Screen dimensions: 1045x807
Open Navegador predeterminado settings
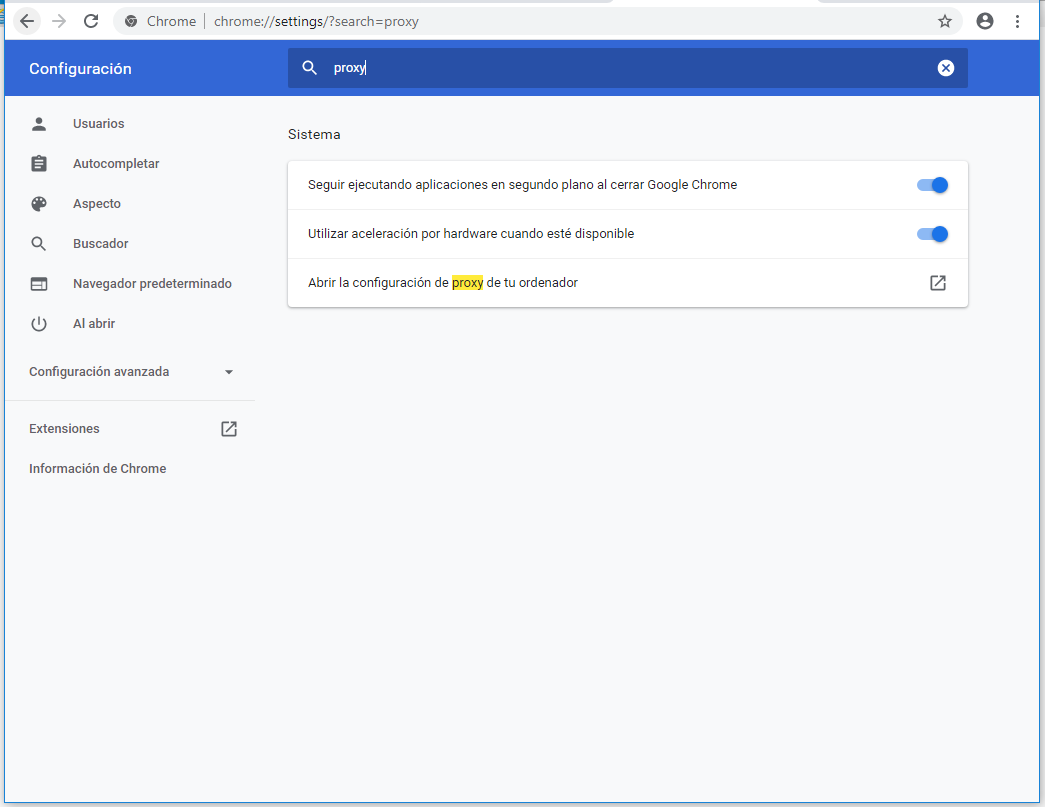pos(152,284)
